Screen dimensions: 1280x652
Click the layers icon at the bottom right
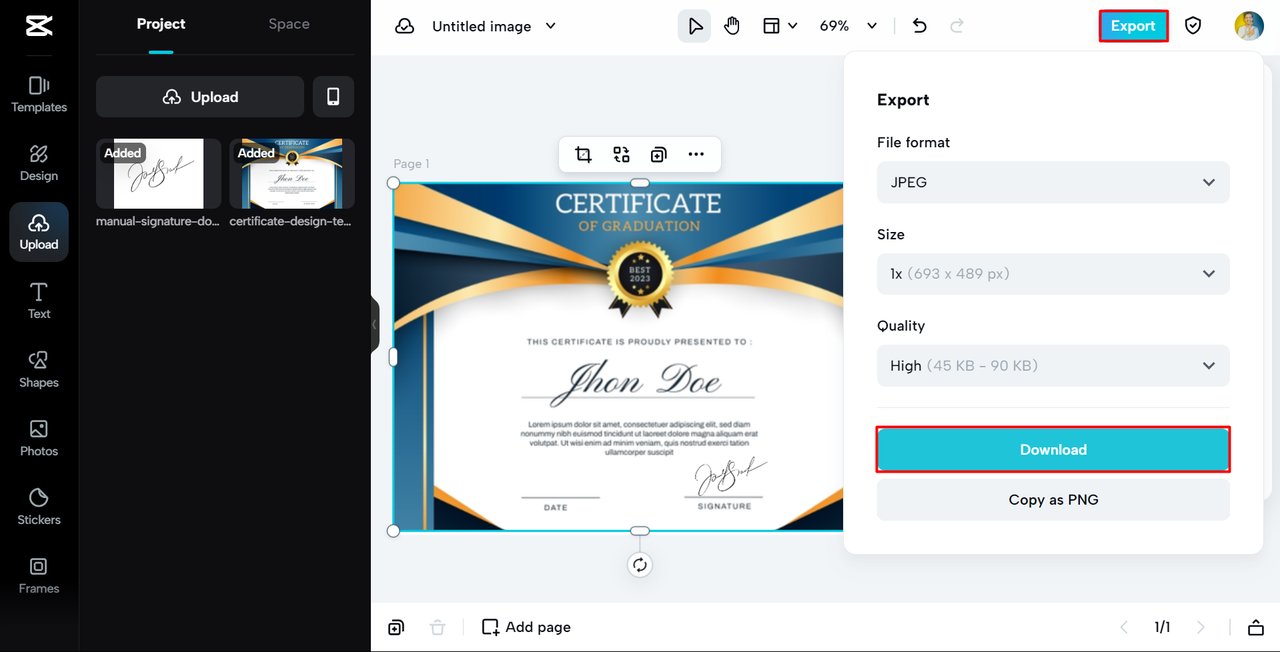[1256, 627]
